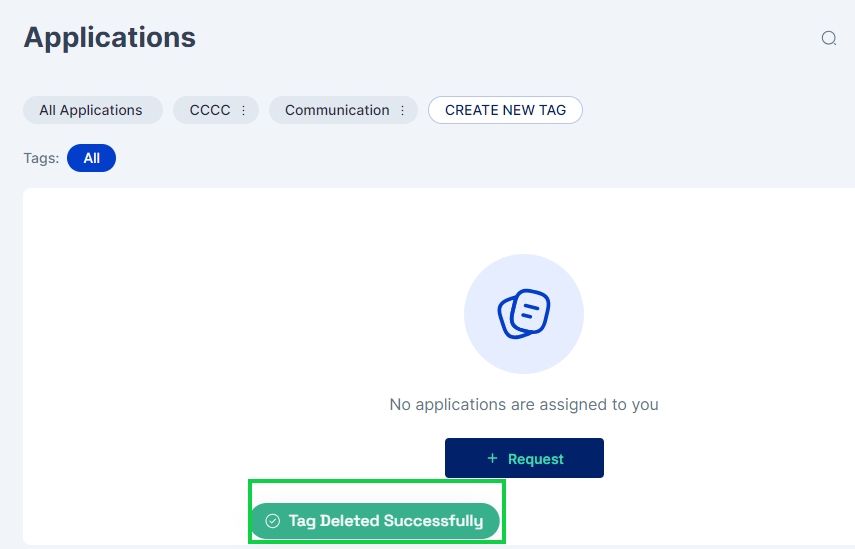
Task: Click the Applications page heading
Action: click(110, 38)
